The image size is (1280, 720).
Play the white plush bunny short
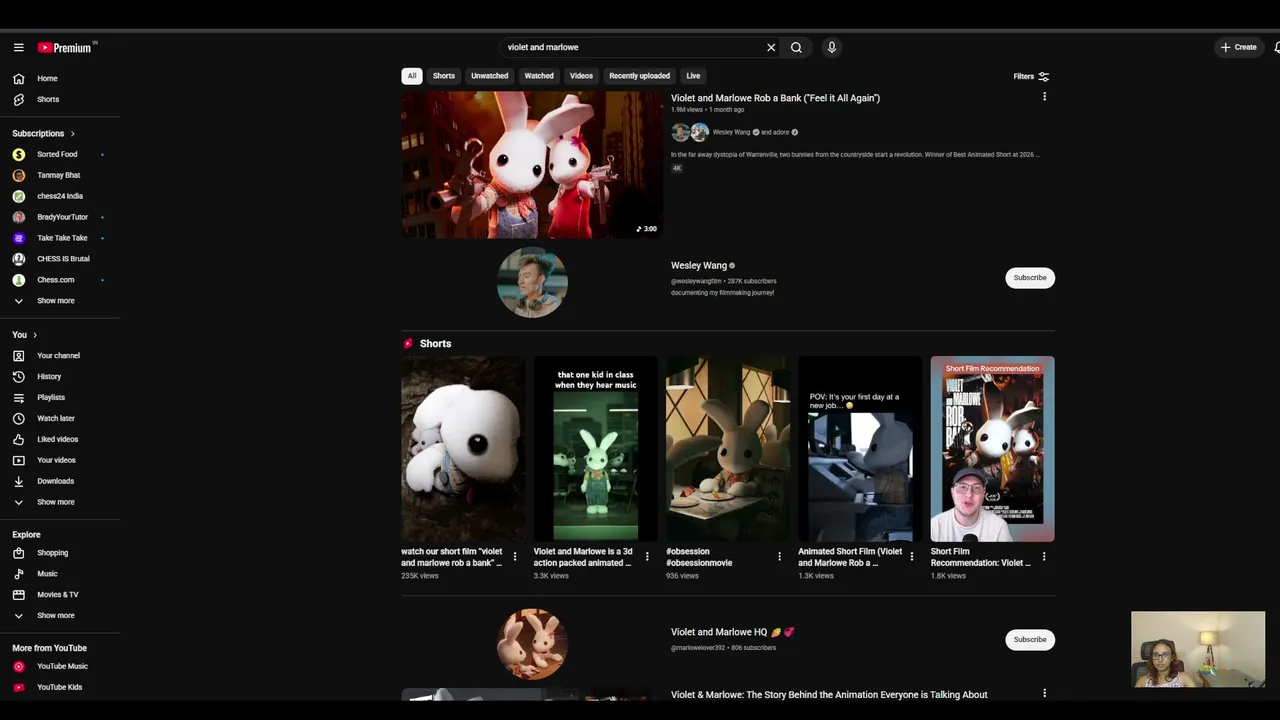463,449
